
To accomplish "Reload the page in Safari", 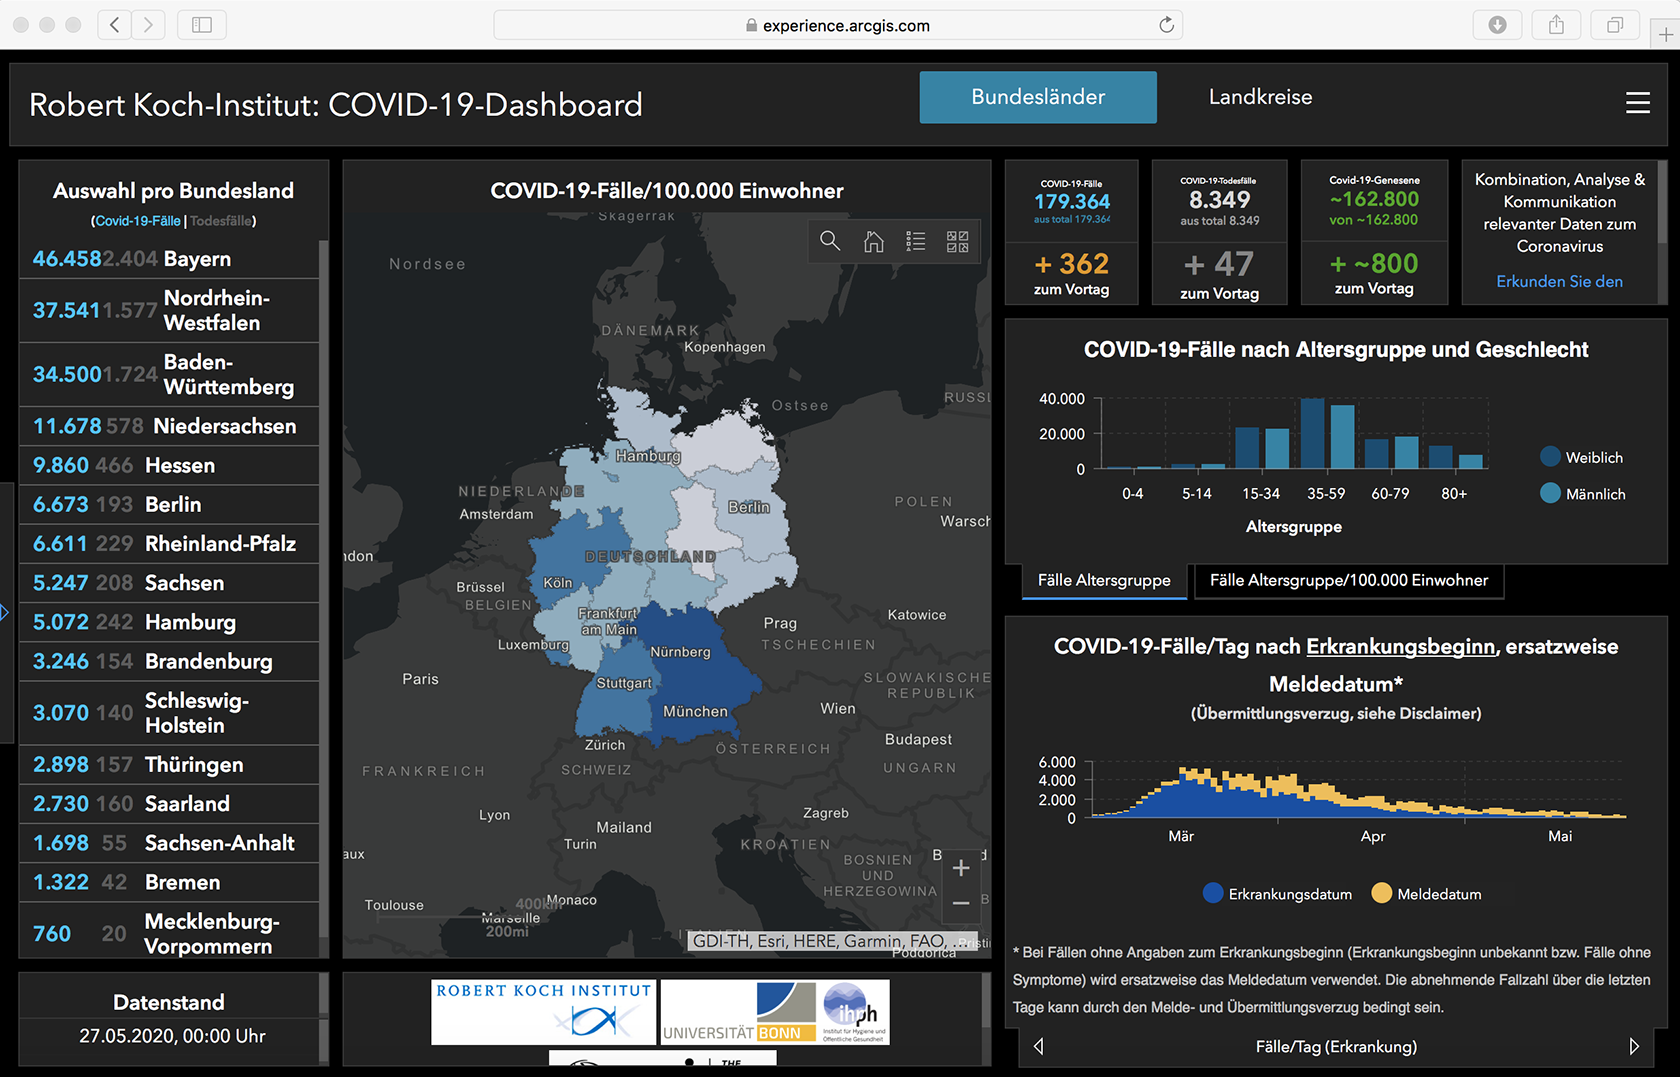I will coord(1166,25).
